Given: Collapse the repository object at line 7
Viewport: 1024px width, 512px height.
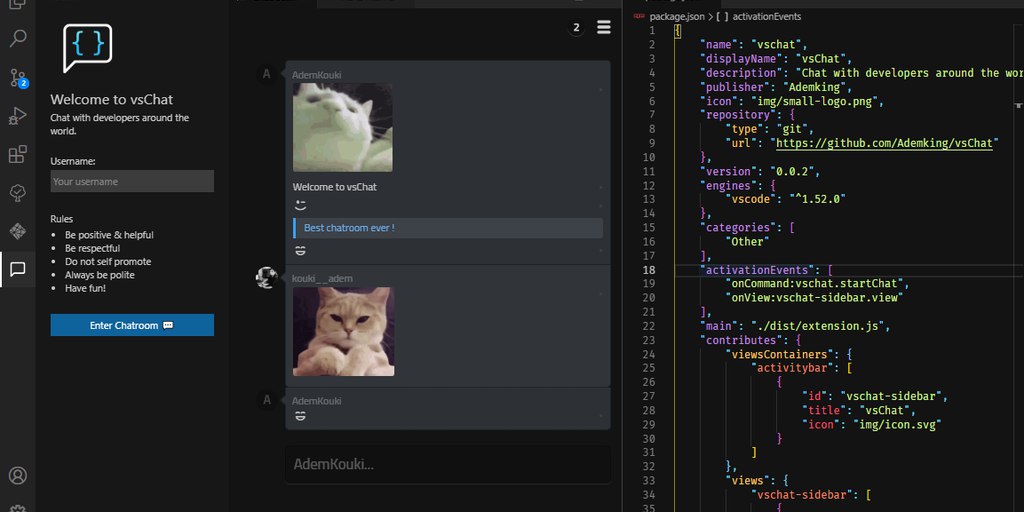Looking at the screenshot, I should pyautogui.click(x=667, y=115).
